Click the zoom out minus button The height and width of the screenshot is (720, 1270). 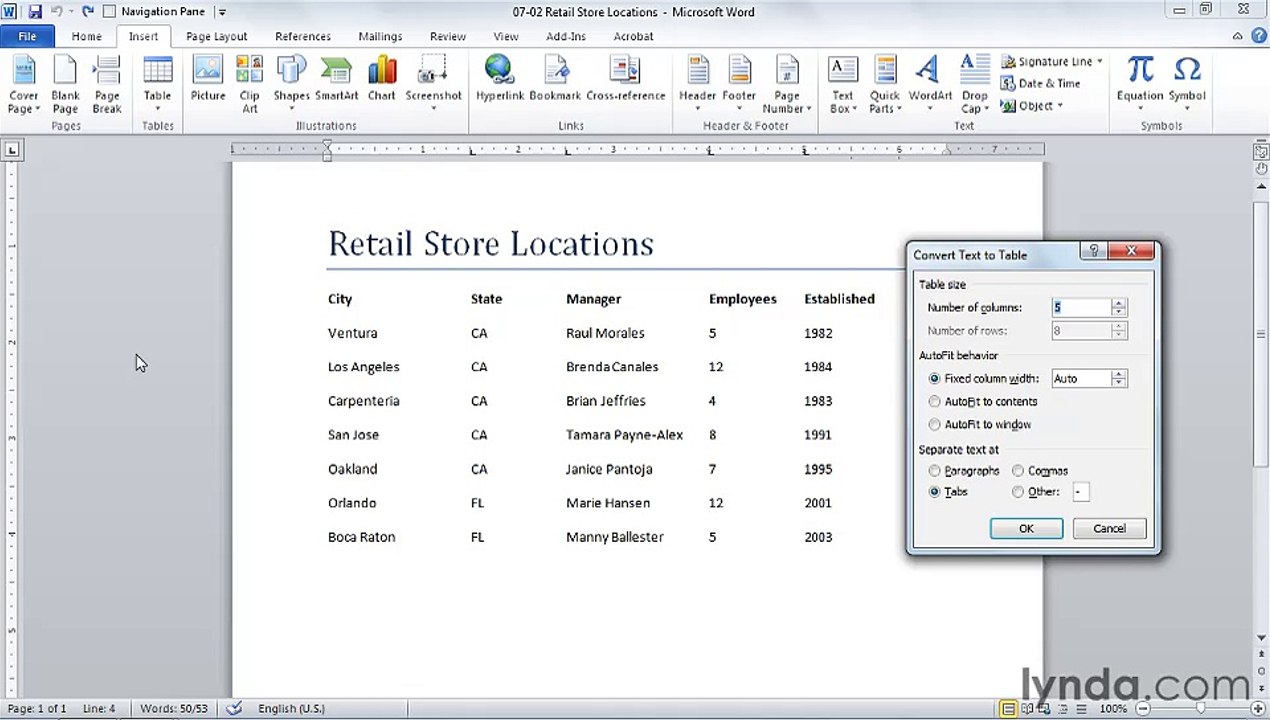(1142, 709)
